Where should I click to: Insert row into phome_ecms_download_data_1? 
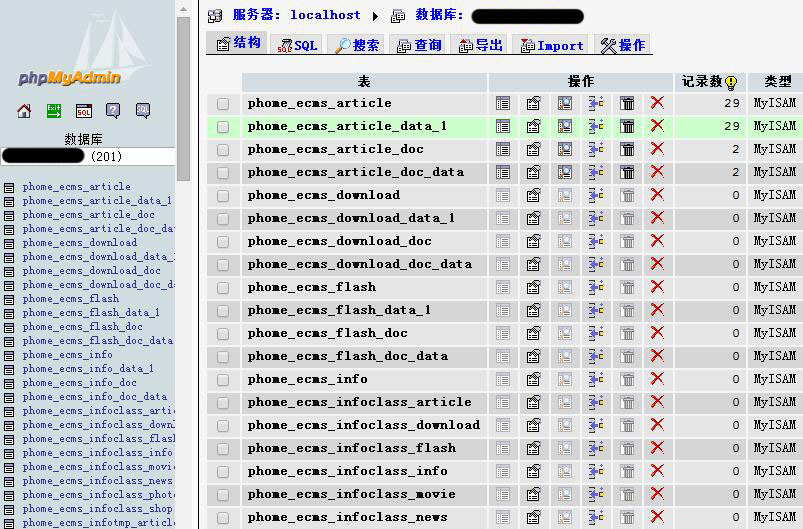[x=596, y=218]
